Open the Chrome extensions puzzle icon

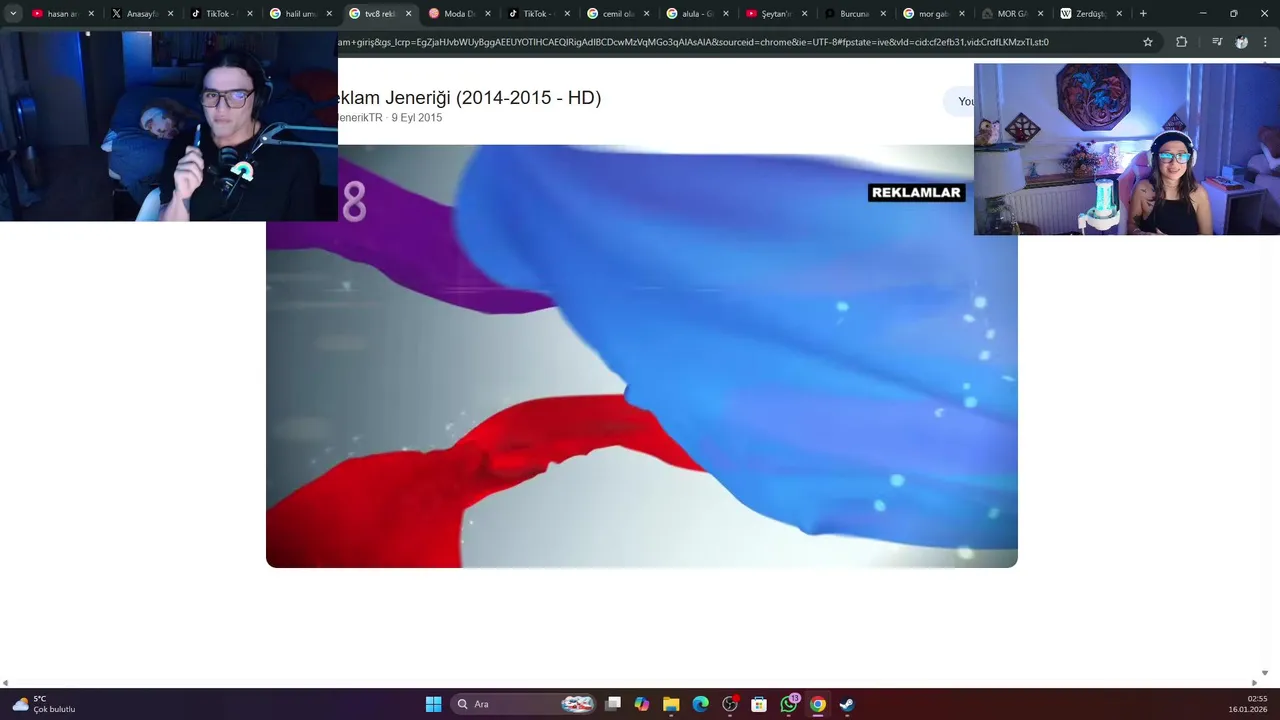[x=1182, y=42]
